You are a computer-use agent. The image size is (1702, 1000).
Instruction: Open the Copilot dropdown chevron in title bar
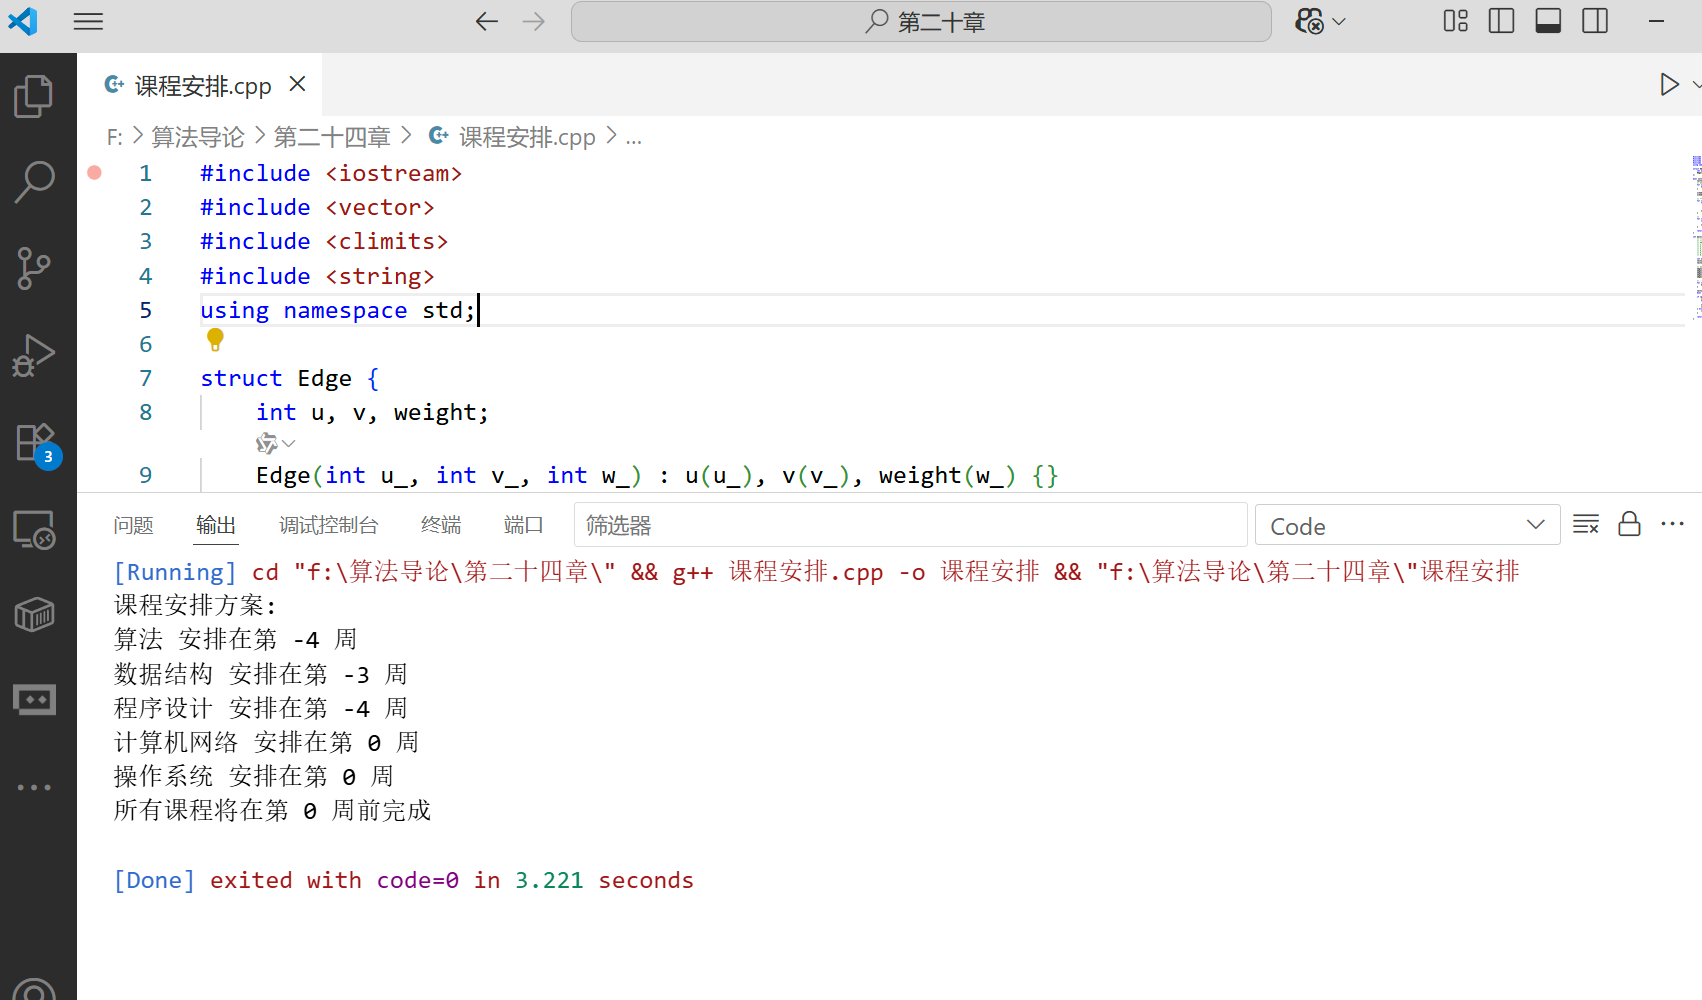(1339, 21)
